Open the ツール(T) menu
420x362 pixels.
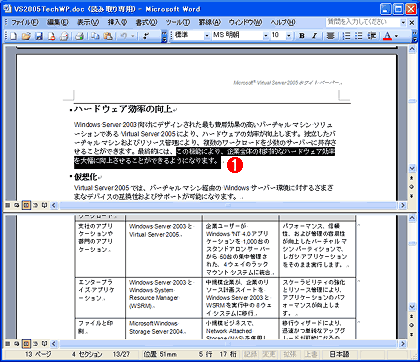(178, 22)
